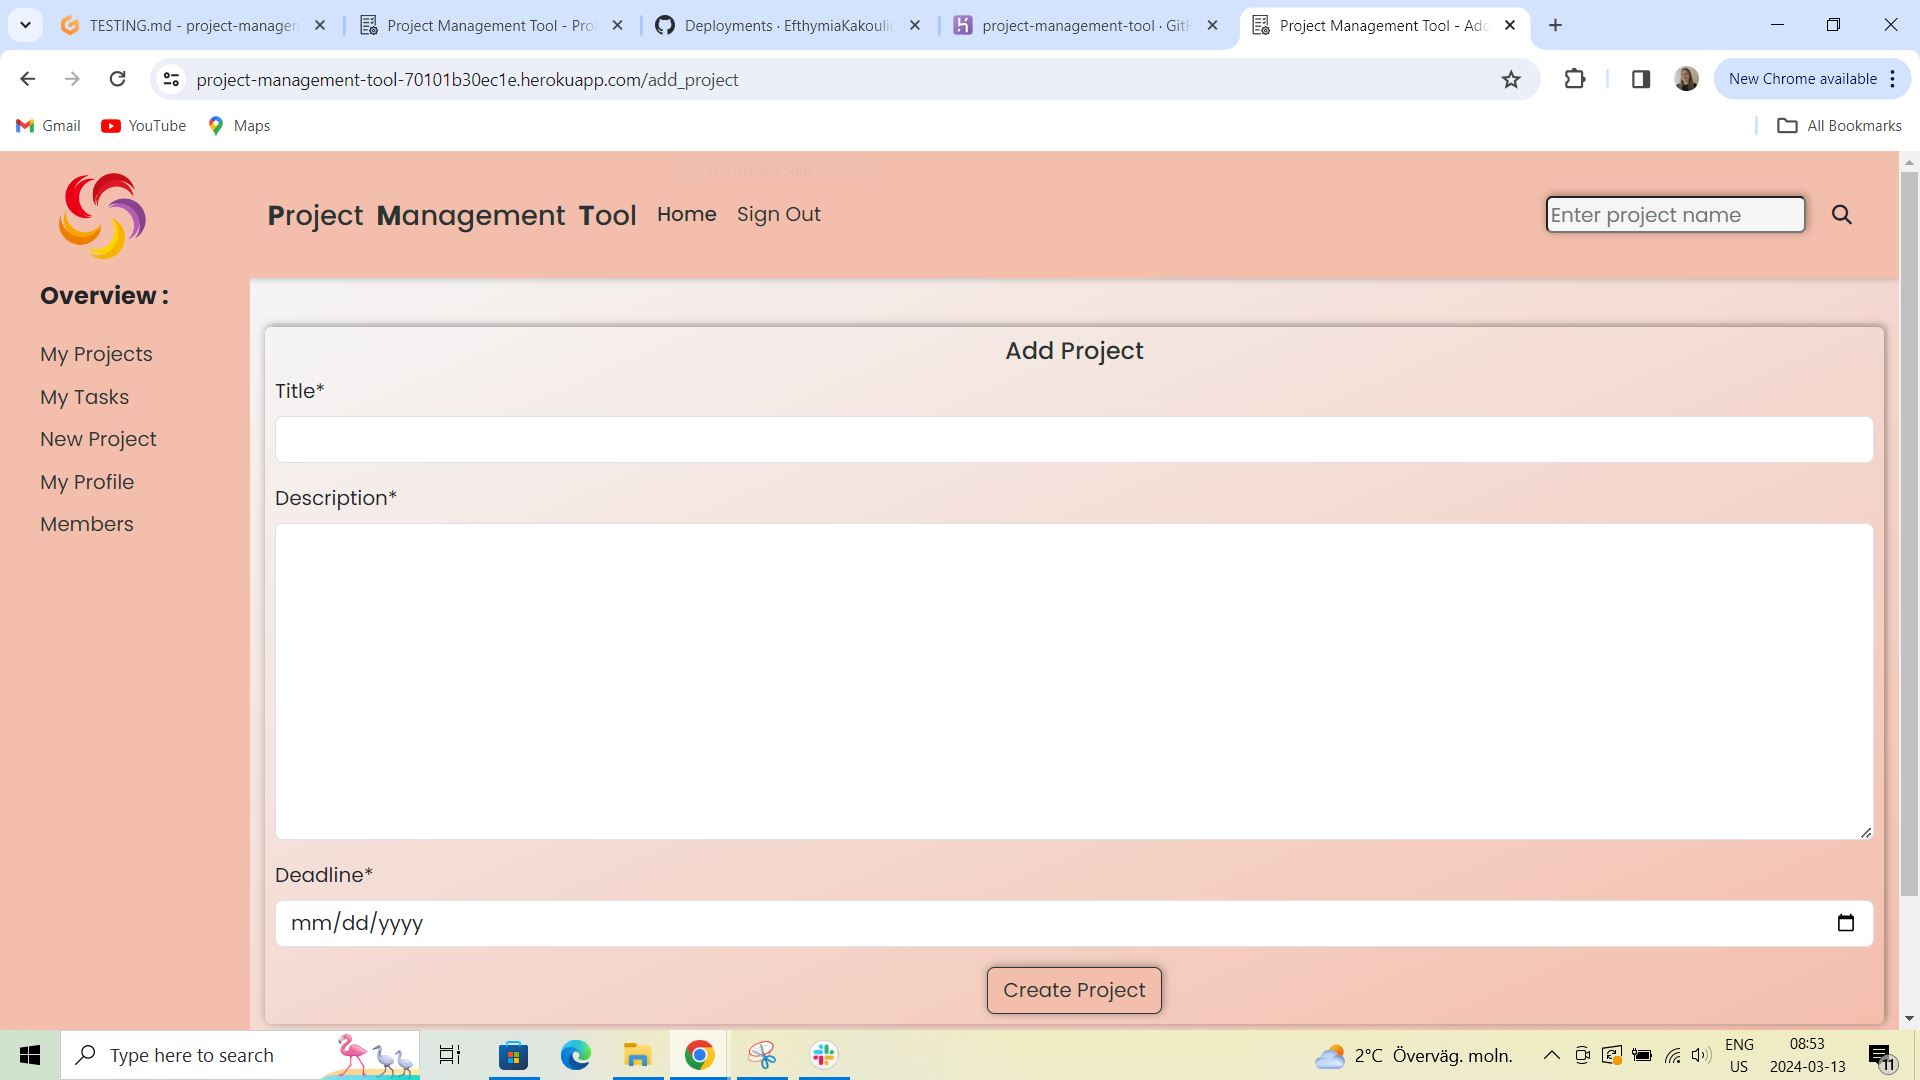Click the Project Management Tool logo

pyautogui.click(x=102, y=215)
